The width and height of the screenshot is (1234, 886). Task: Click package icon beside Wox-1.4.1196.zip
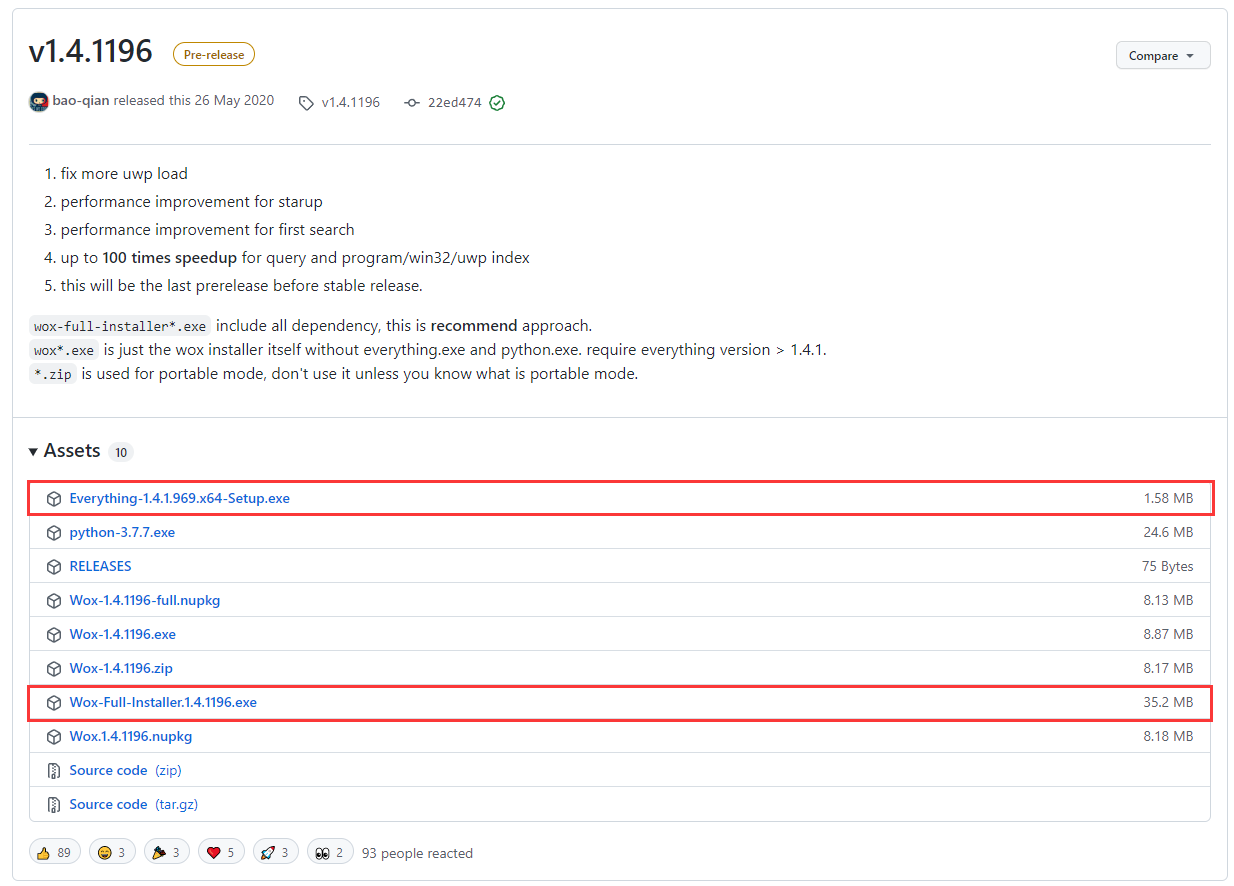point(54,668)
